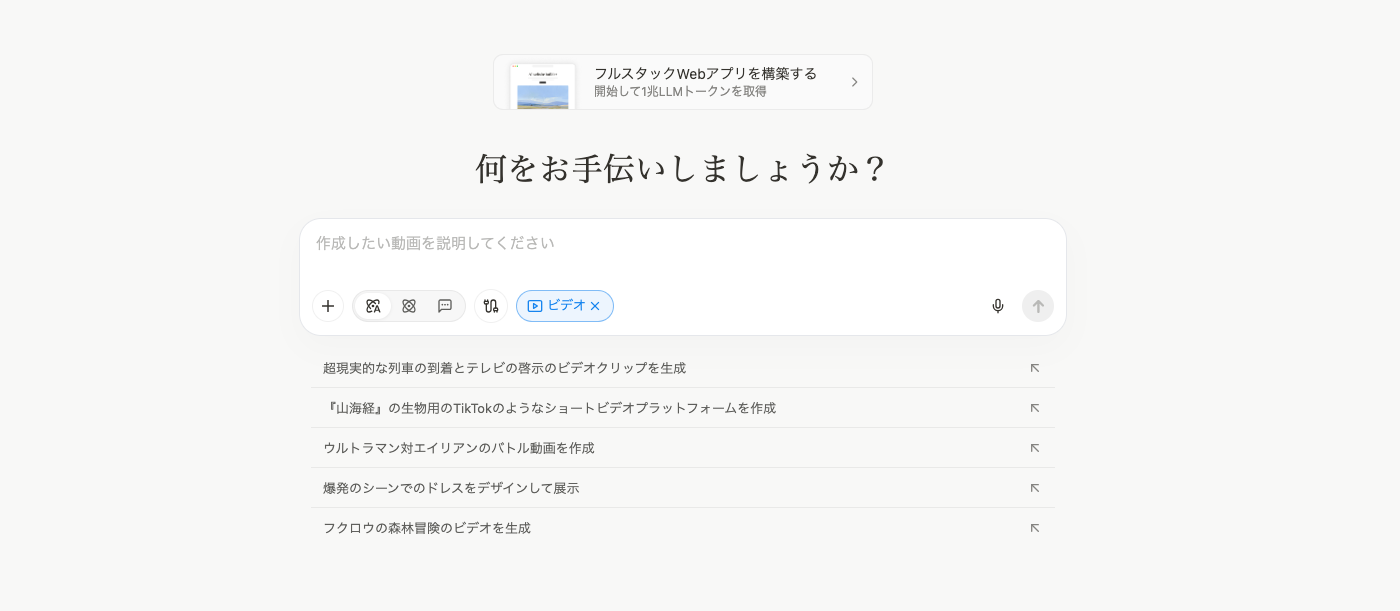The height and width of the screenshot is (611, 1400).
Task: Switch the mode selector to the second atom option
Action: point(409,306)
